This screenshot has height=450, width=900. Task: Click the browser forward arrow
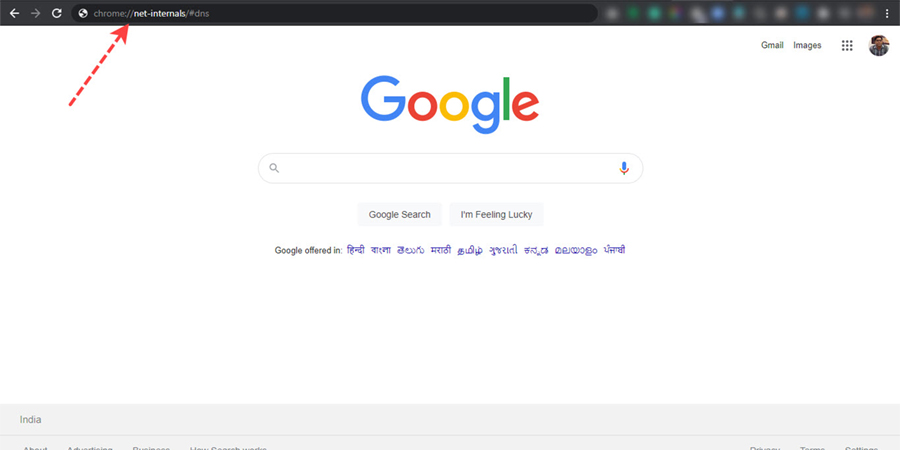pos(36,13)
